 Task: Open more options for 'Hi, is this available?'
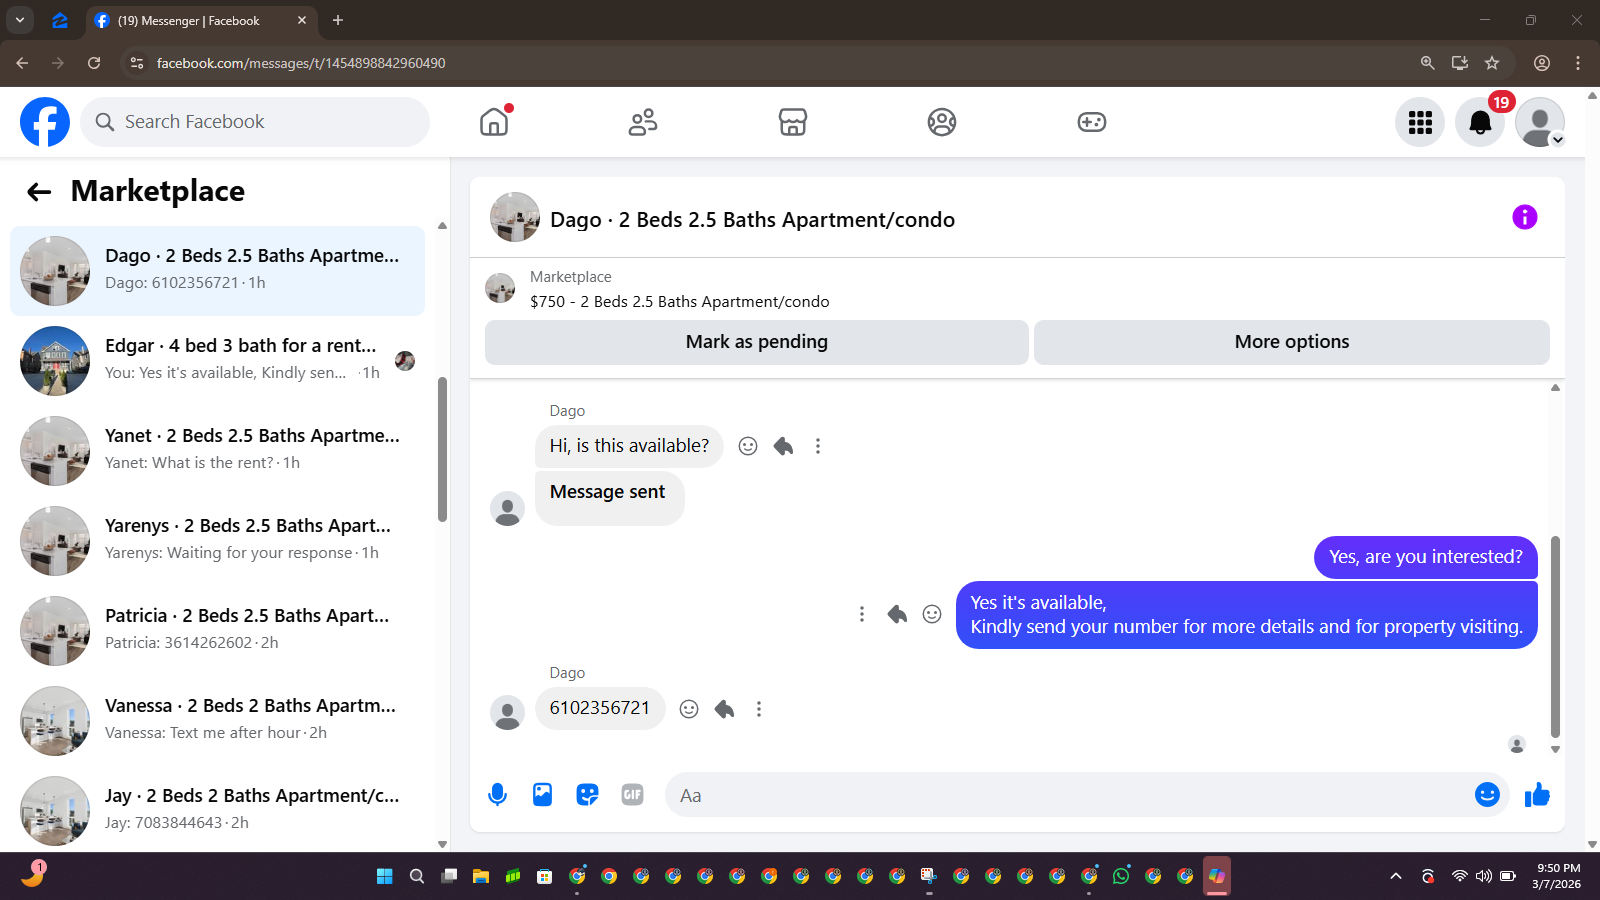pyautogui.click(x=818, y=446)
